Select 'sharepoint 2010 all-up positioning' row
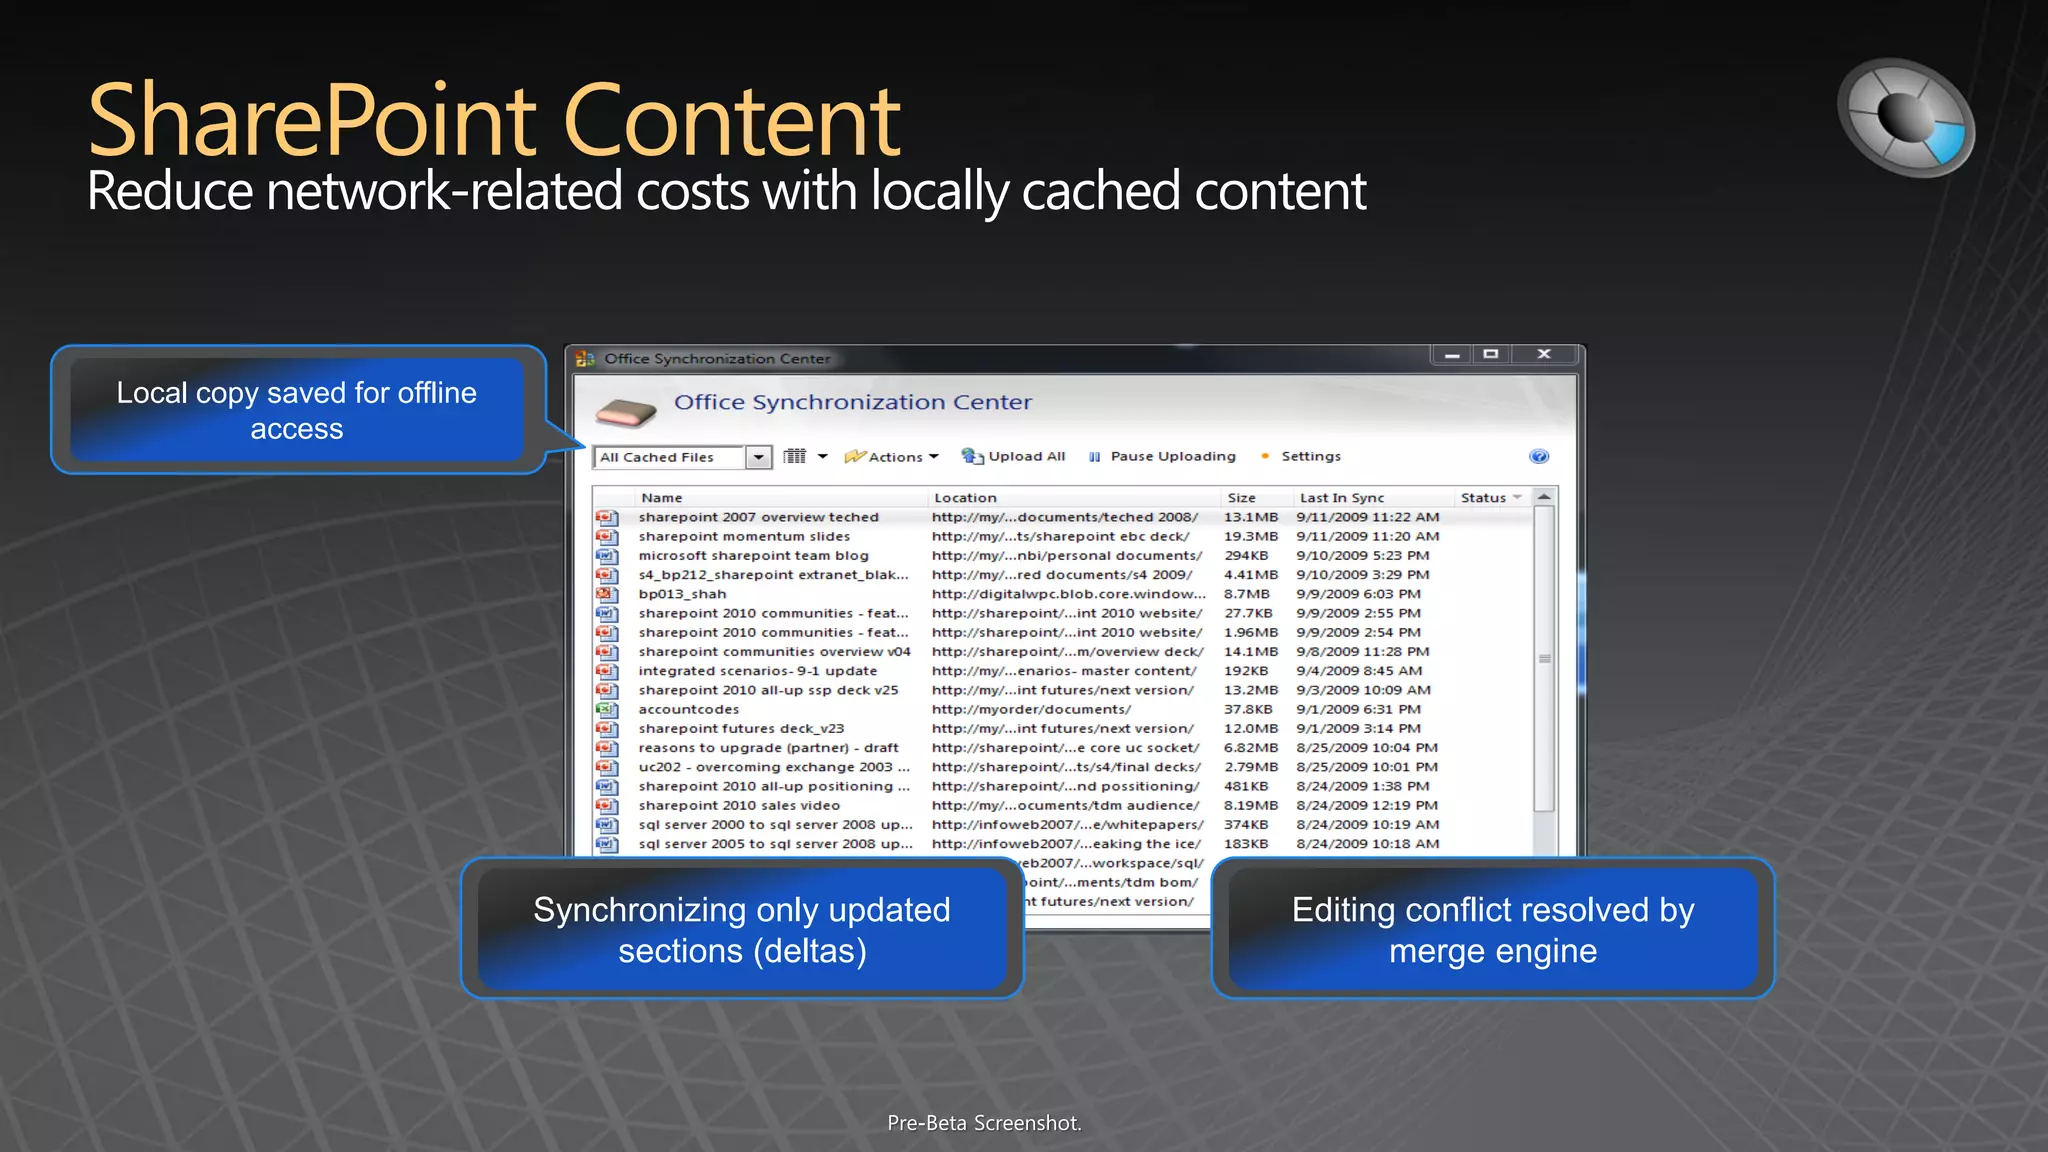This screenshot has width=2048, height=1152. pyautogui.click(x=1062, y=786)
